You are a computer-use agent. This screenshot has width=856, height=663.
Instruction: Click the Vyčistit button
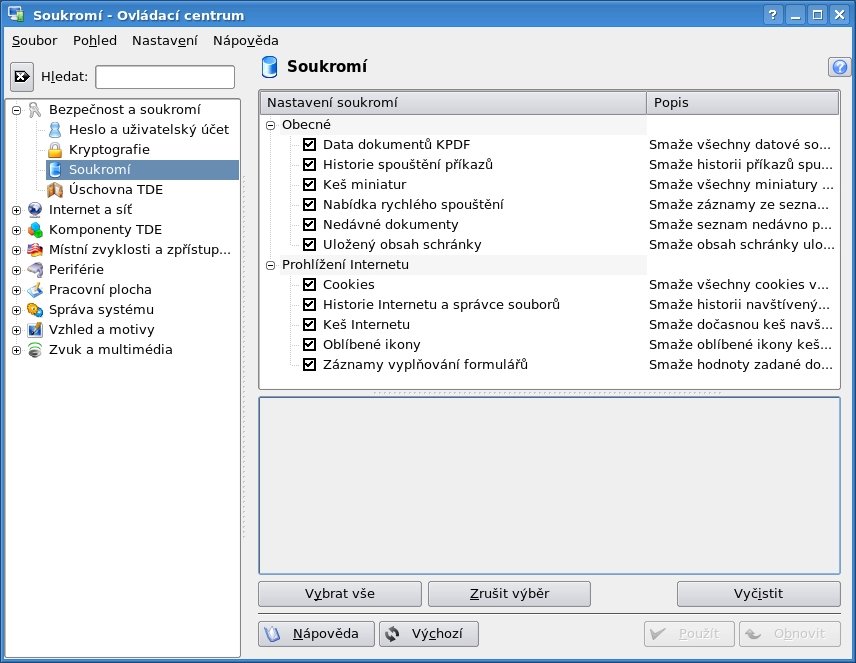pyautogui.click(x=758, y=594)
